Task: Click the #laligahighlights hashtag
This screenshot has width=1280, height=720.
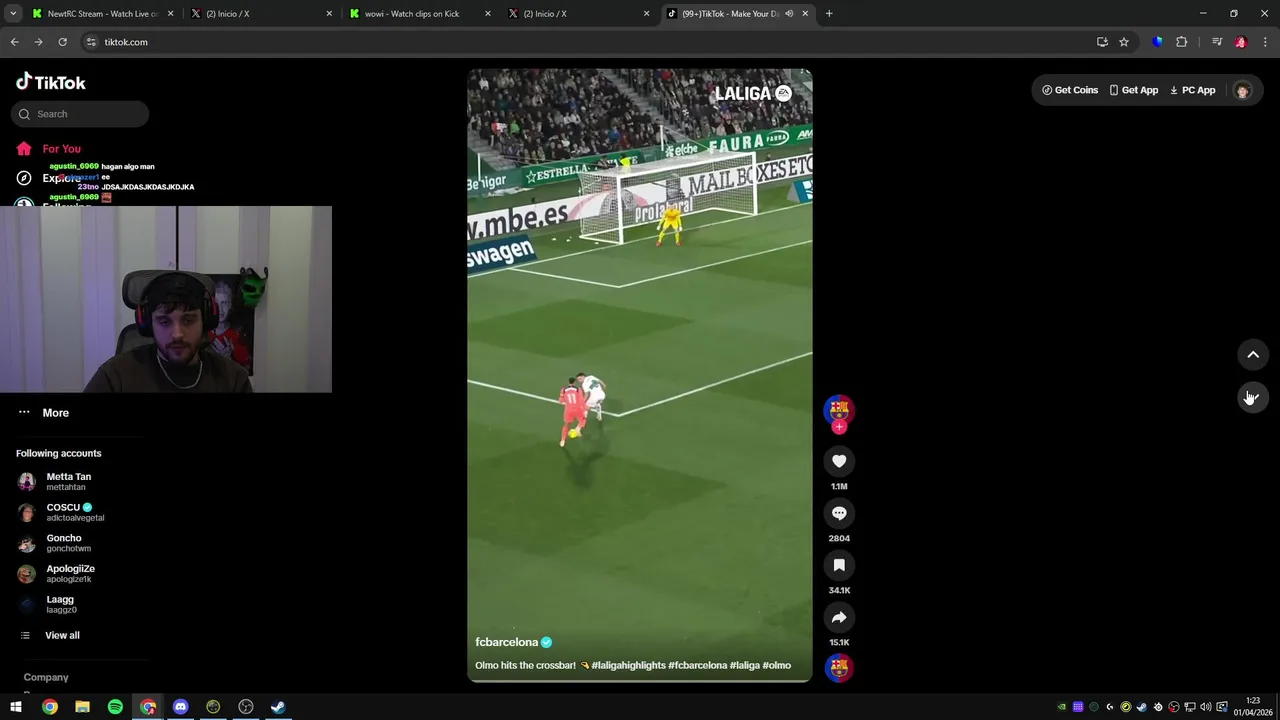Action: pyautogui.click(x=628, y=665)
